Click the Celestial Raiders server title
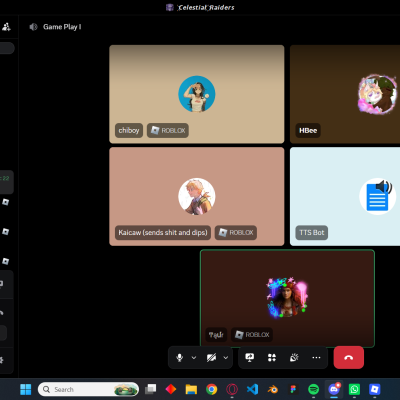The image size is (400, 400). pyautogui.click(x=206, y=7)
